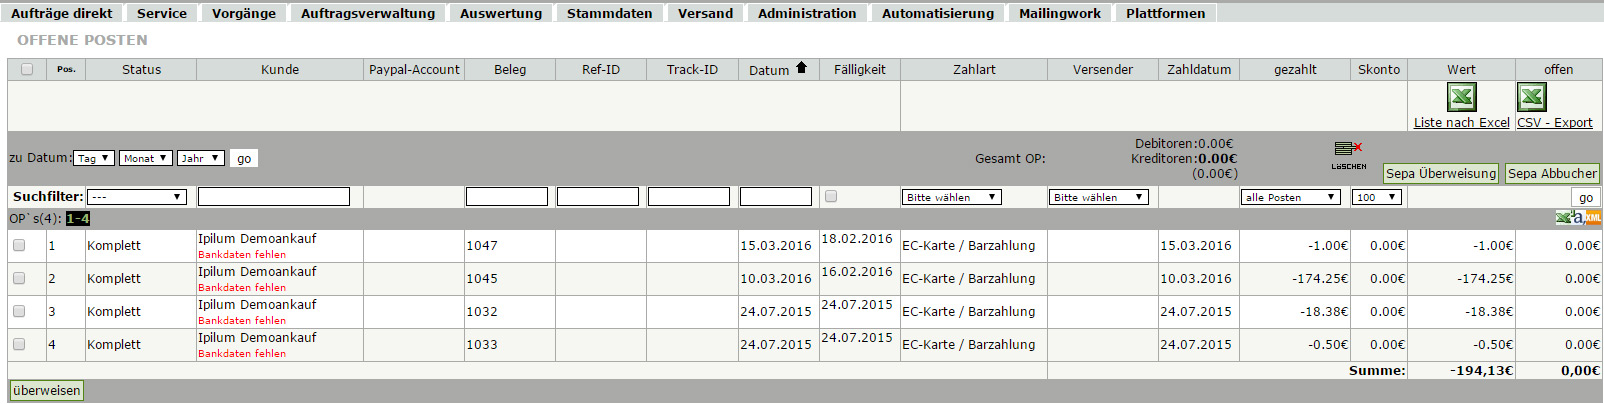Click the Datum sort arrow icon
This screenshot has height=404, width=1604.
(x=801, y=68)
